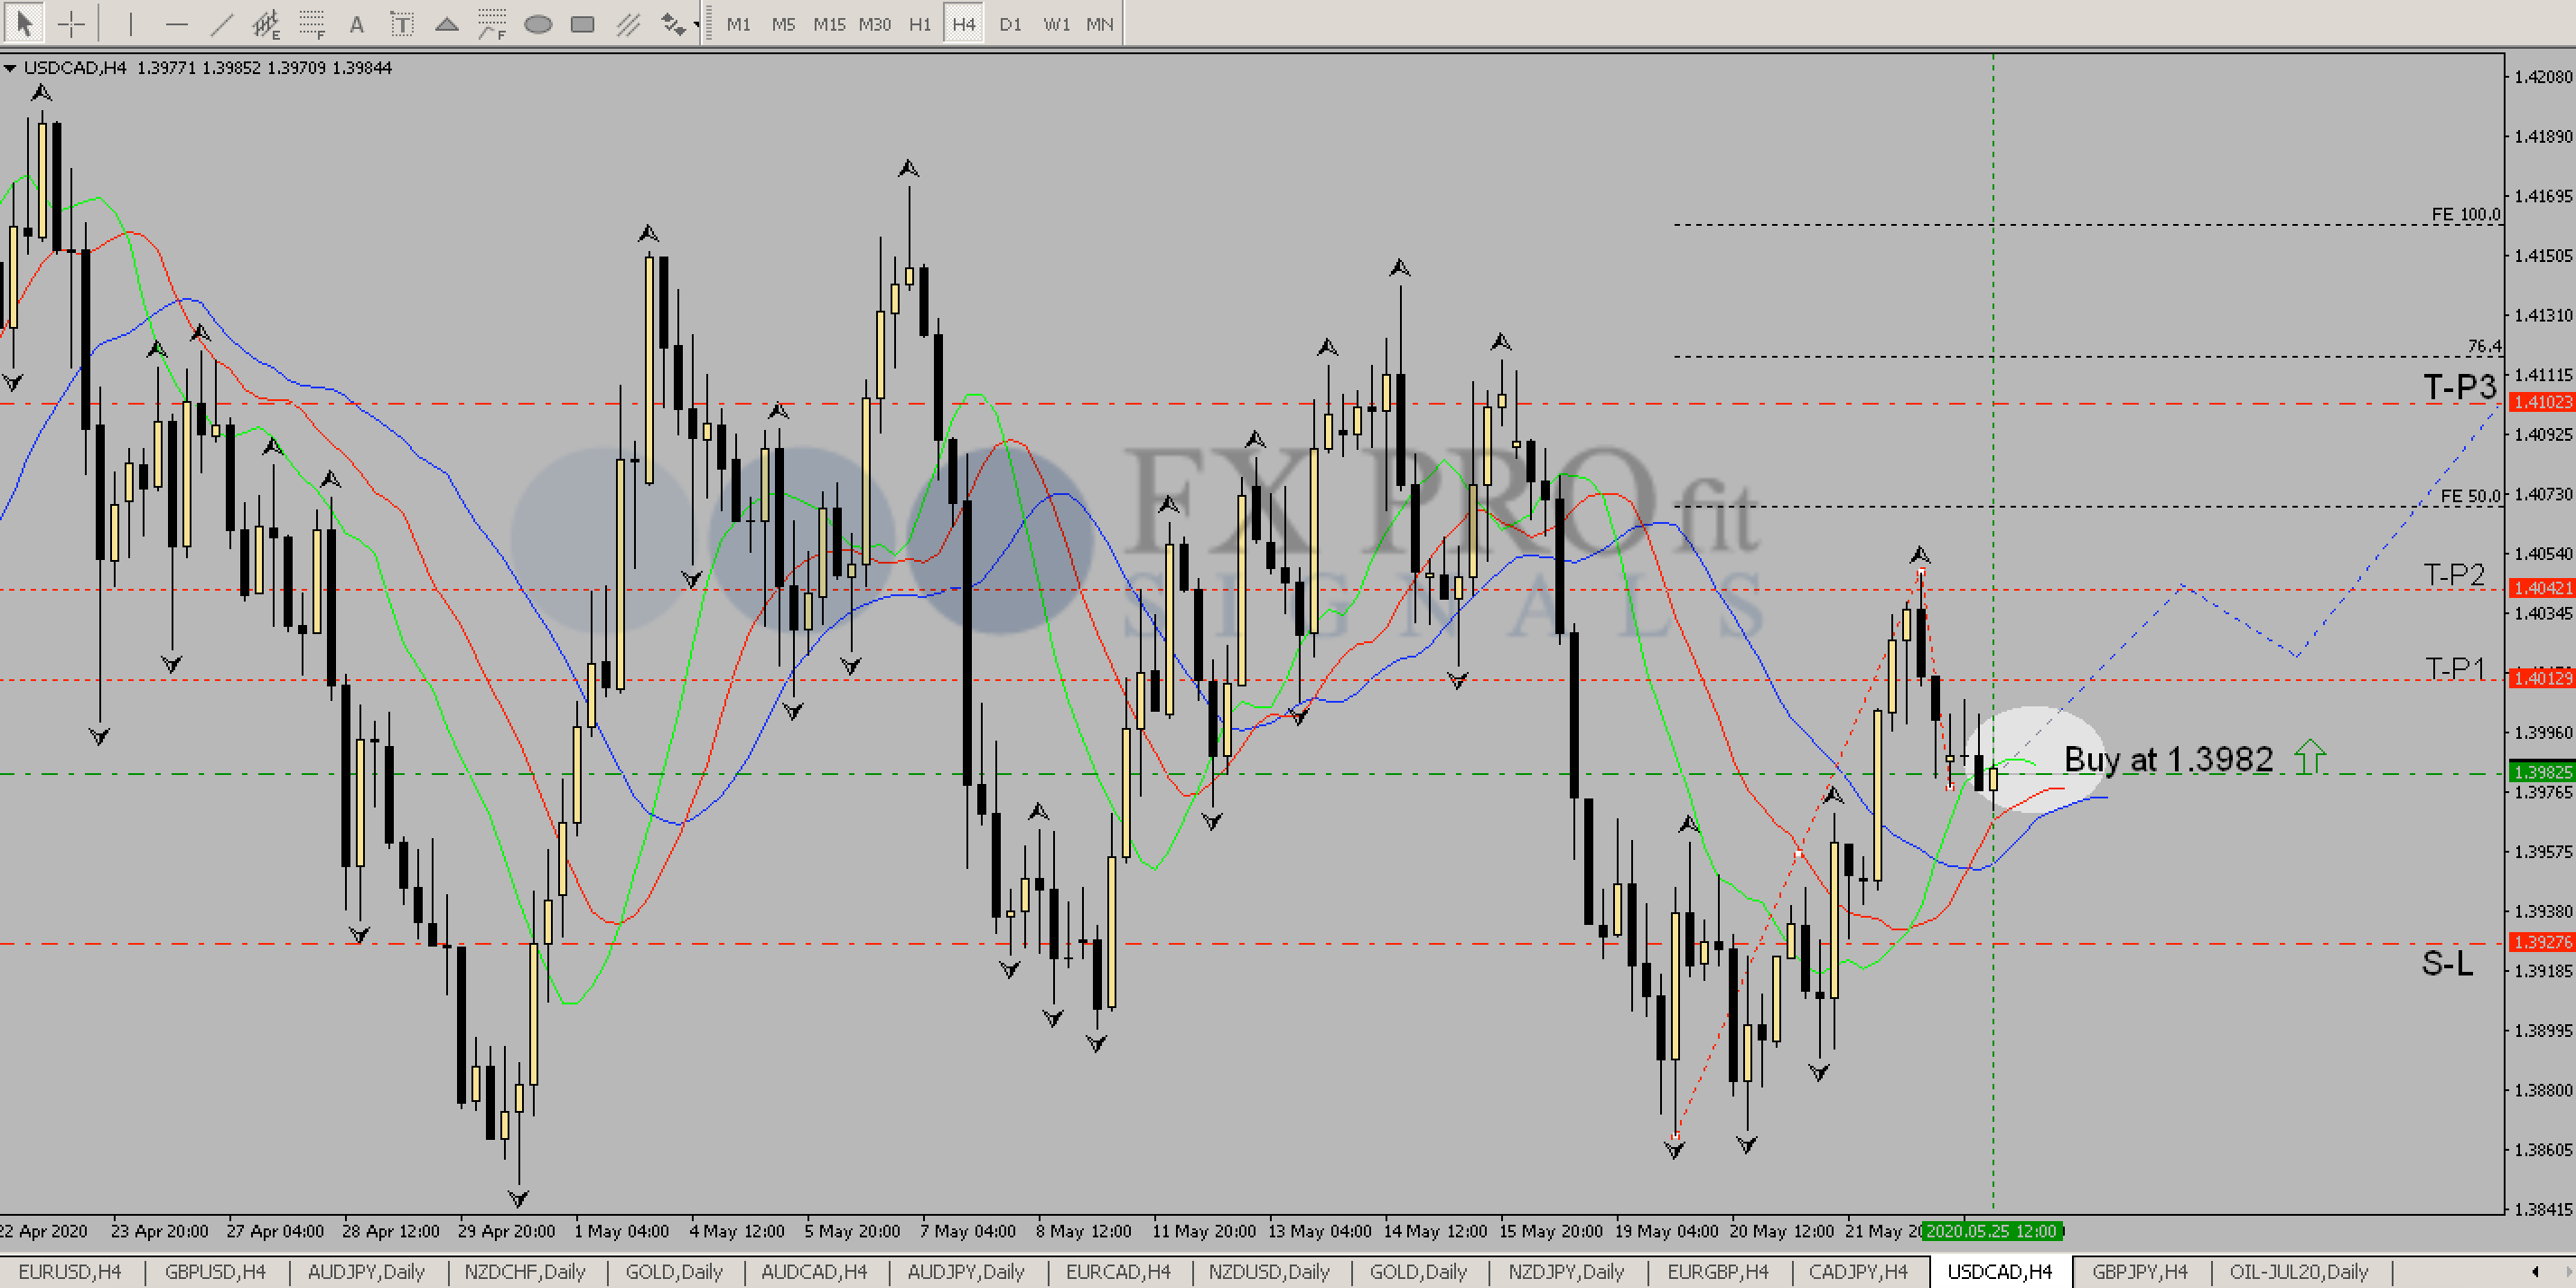Select the Fibonacci retracement tool
The image size is (2576, 1288).
[312, 24]
